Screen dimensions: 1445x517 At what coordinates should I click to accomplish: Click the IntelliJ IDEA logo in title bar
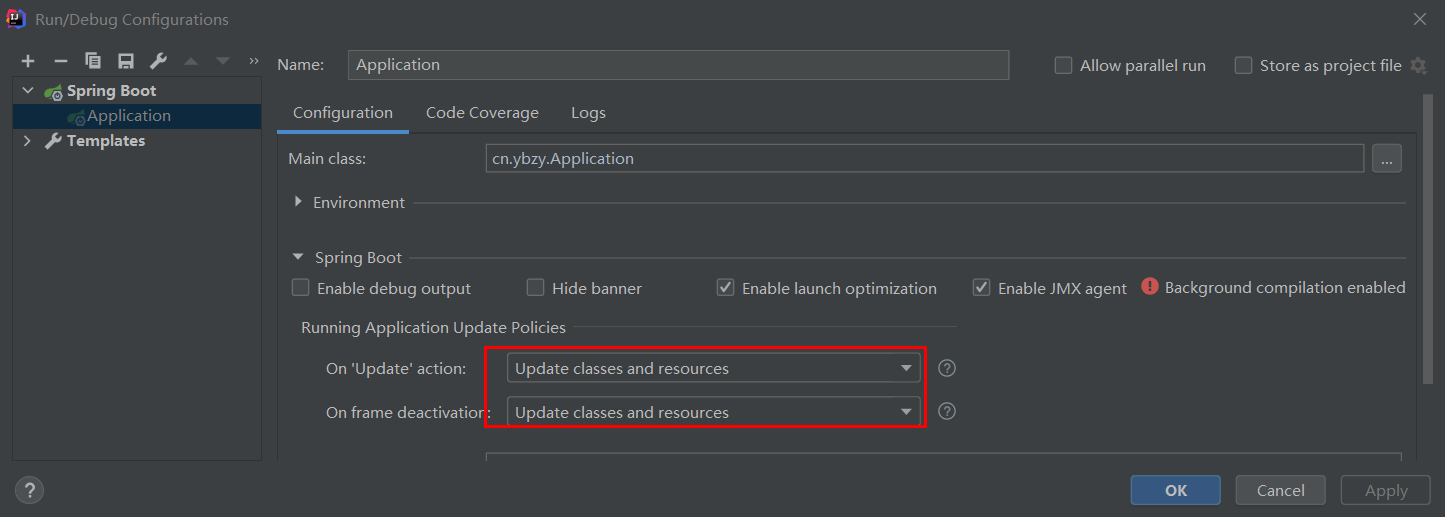point(17,19)
